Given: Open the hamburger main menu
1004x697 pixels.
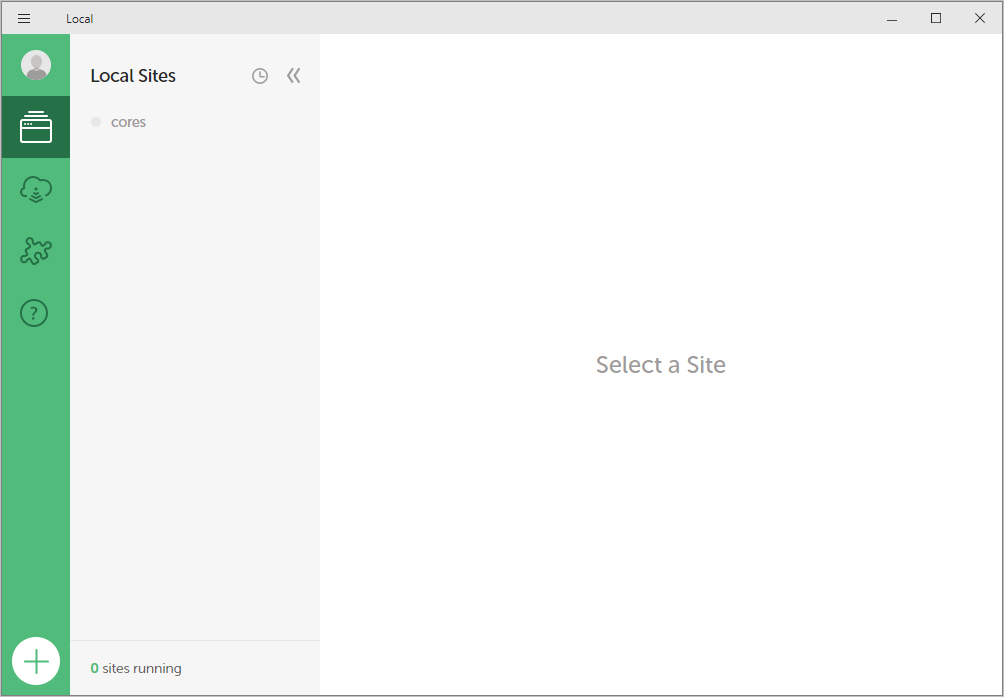Looking at the screenshot, I should (x=24, y=19).
